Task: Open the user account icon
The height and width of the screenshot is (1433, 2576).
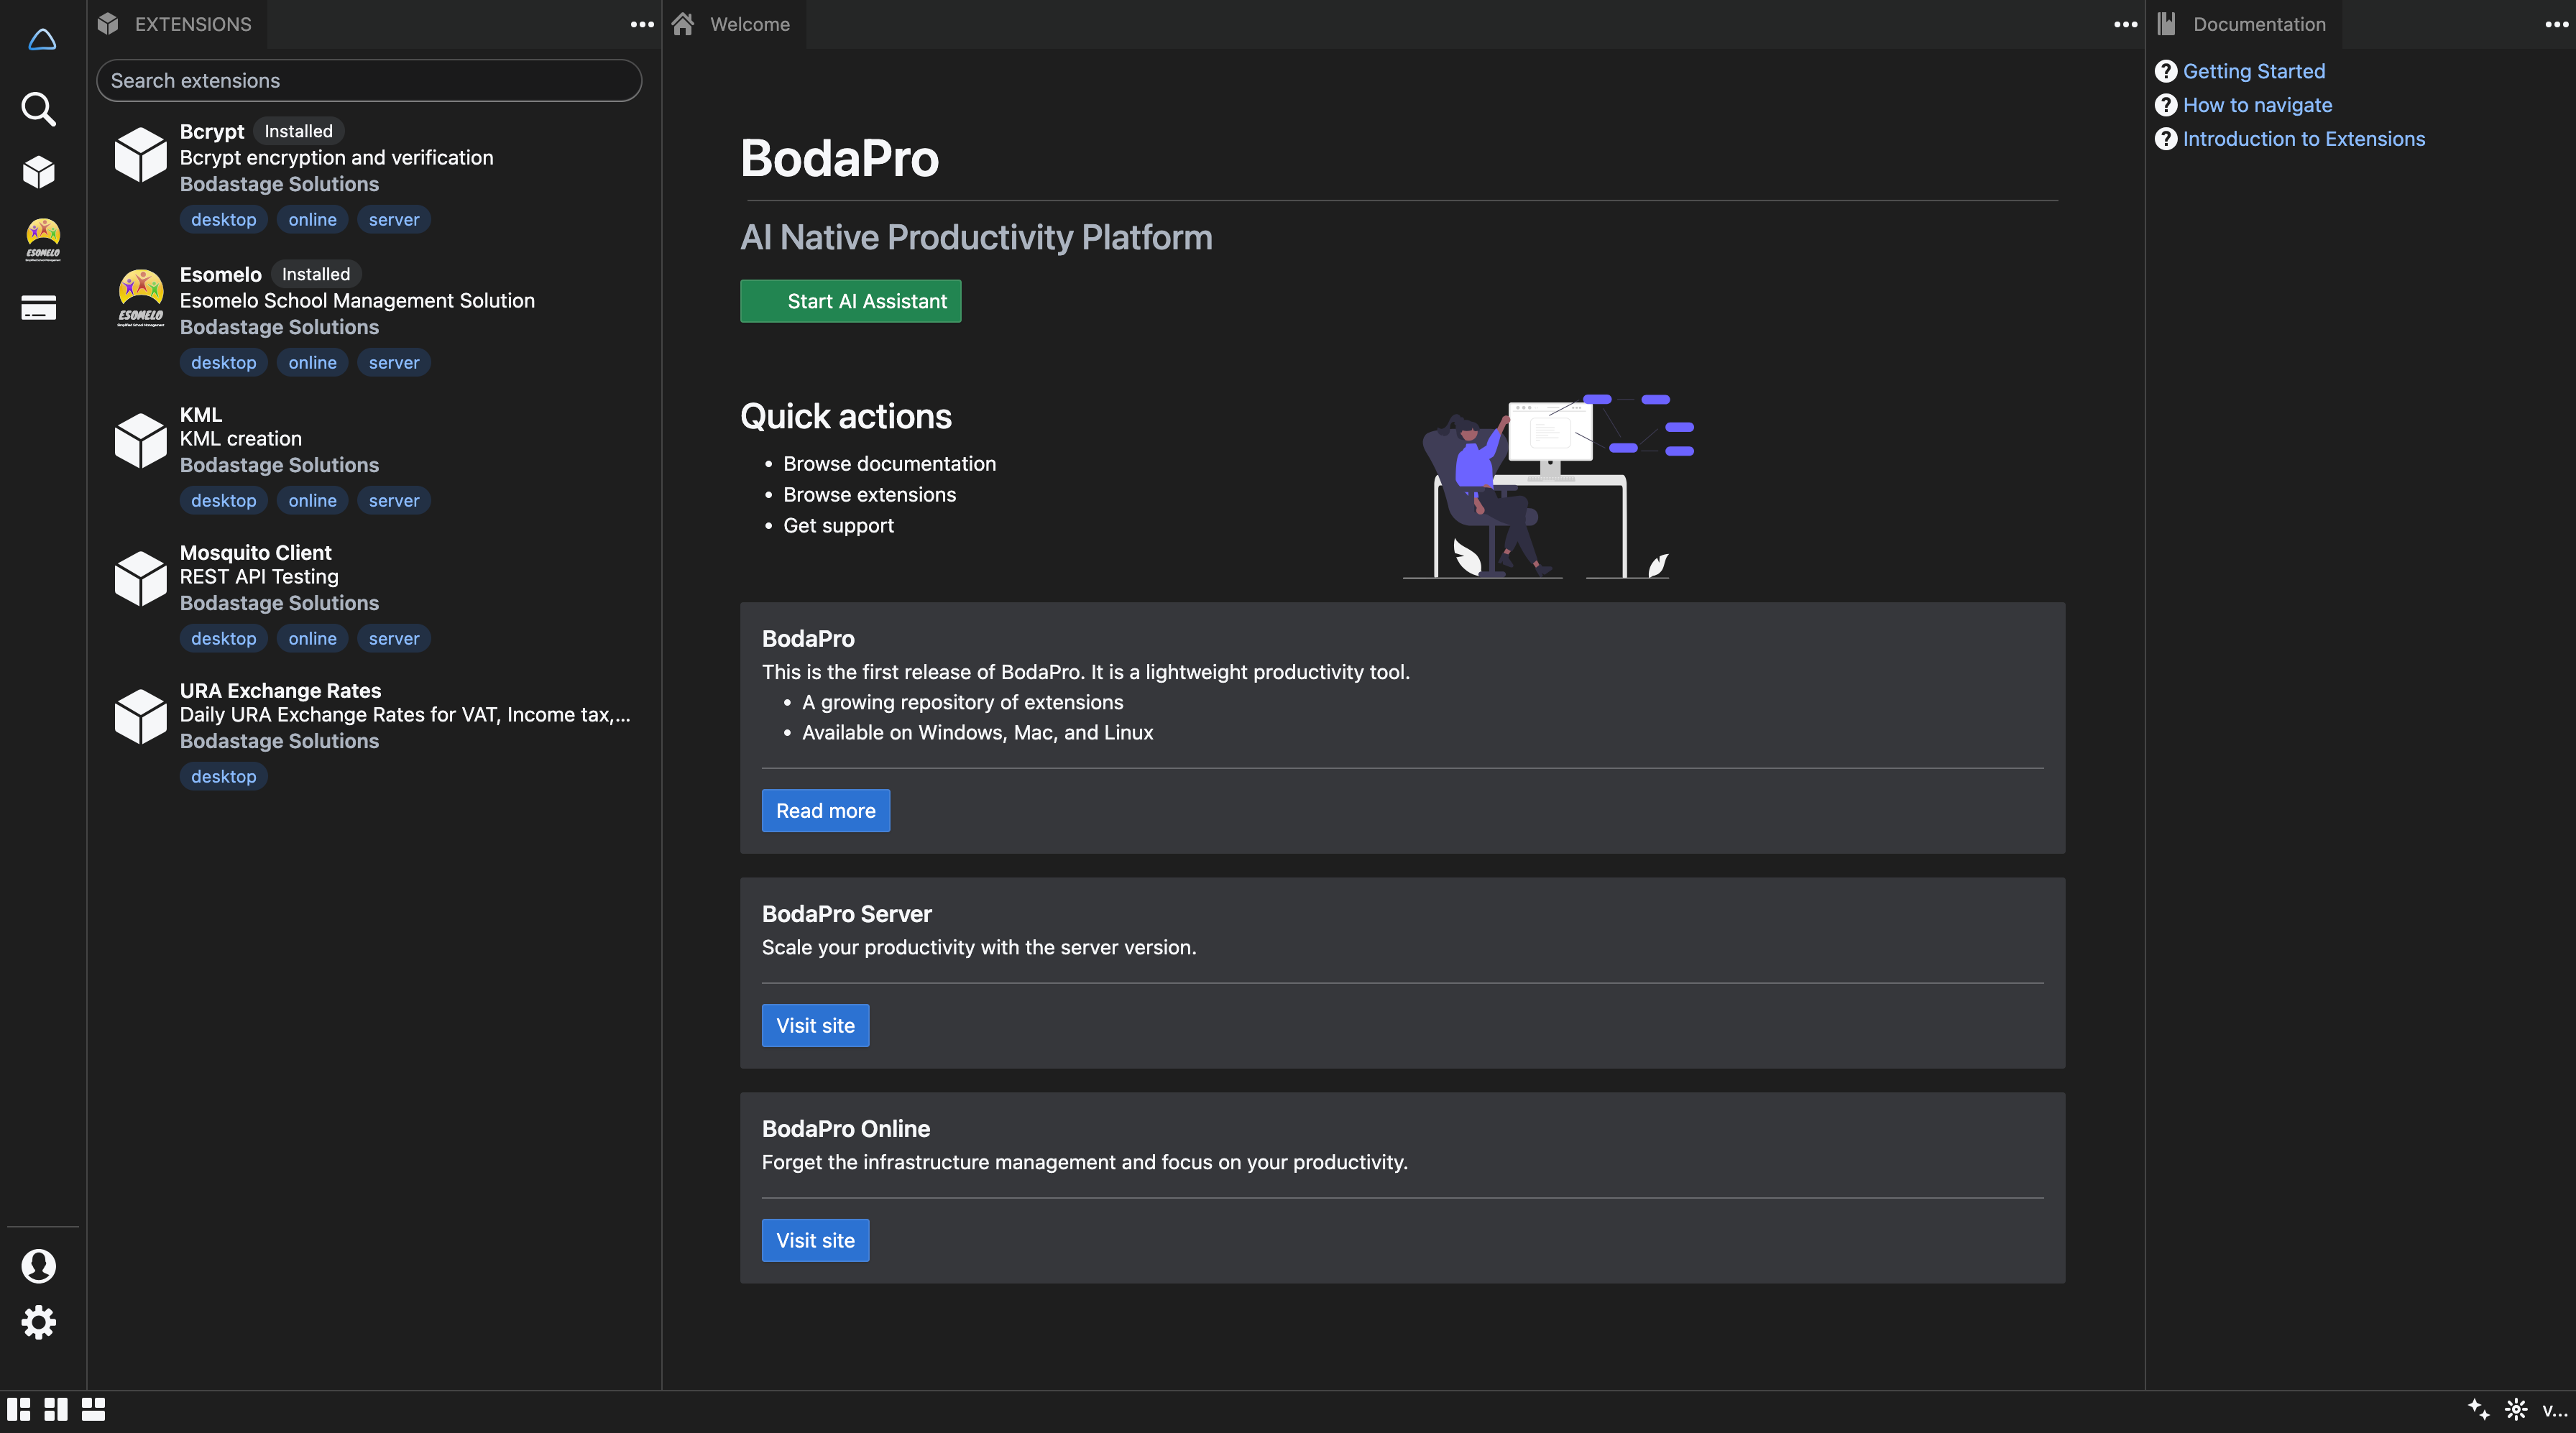Action: tap(39, 1266)
